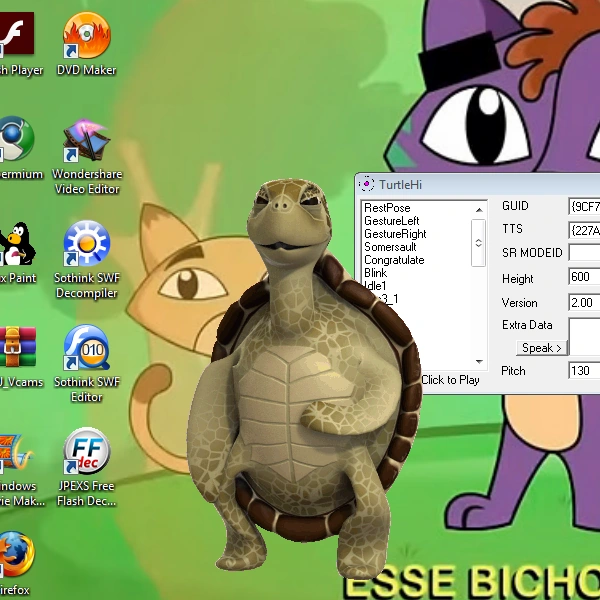
Task: Select Blink animation in list
Action: coord(375,273)
